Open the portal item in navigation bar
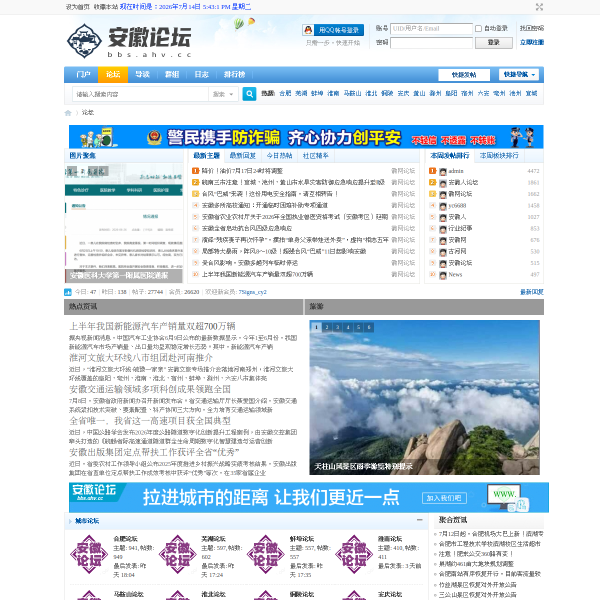The height and width of the screenshot is (600, 600). click(83, 75)
